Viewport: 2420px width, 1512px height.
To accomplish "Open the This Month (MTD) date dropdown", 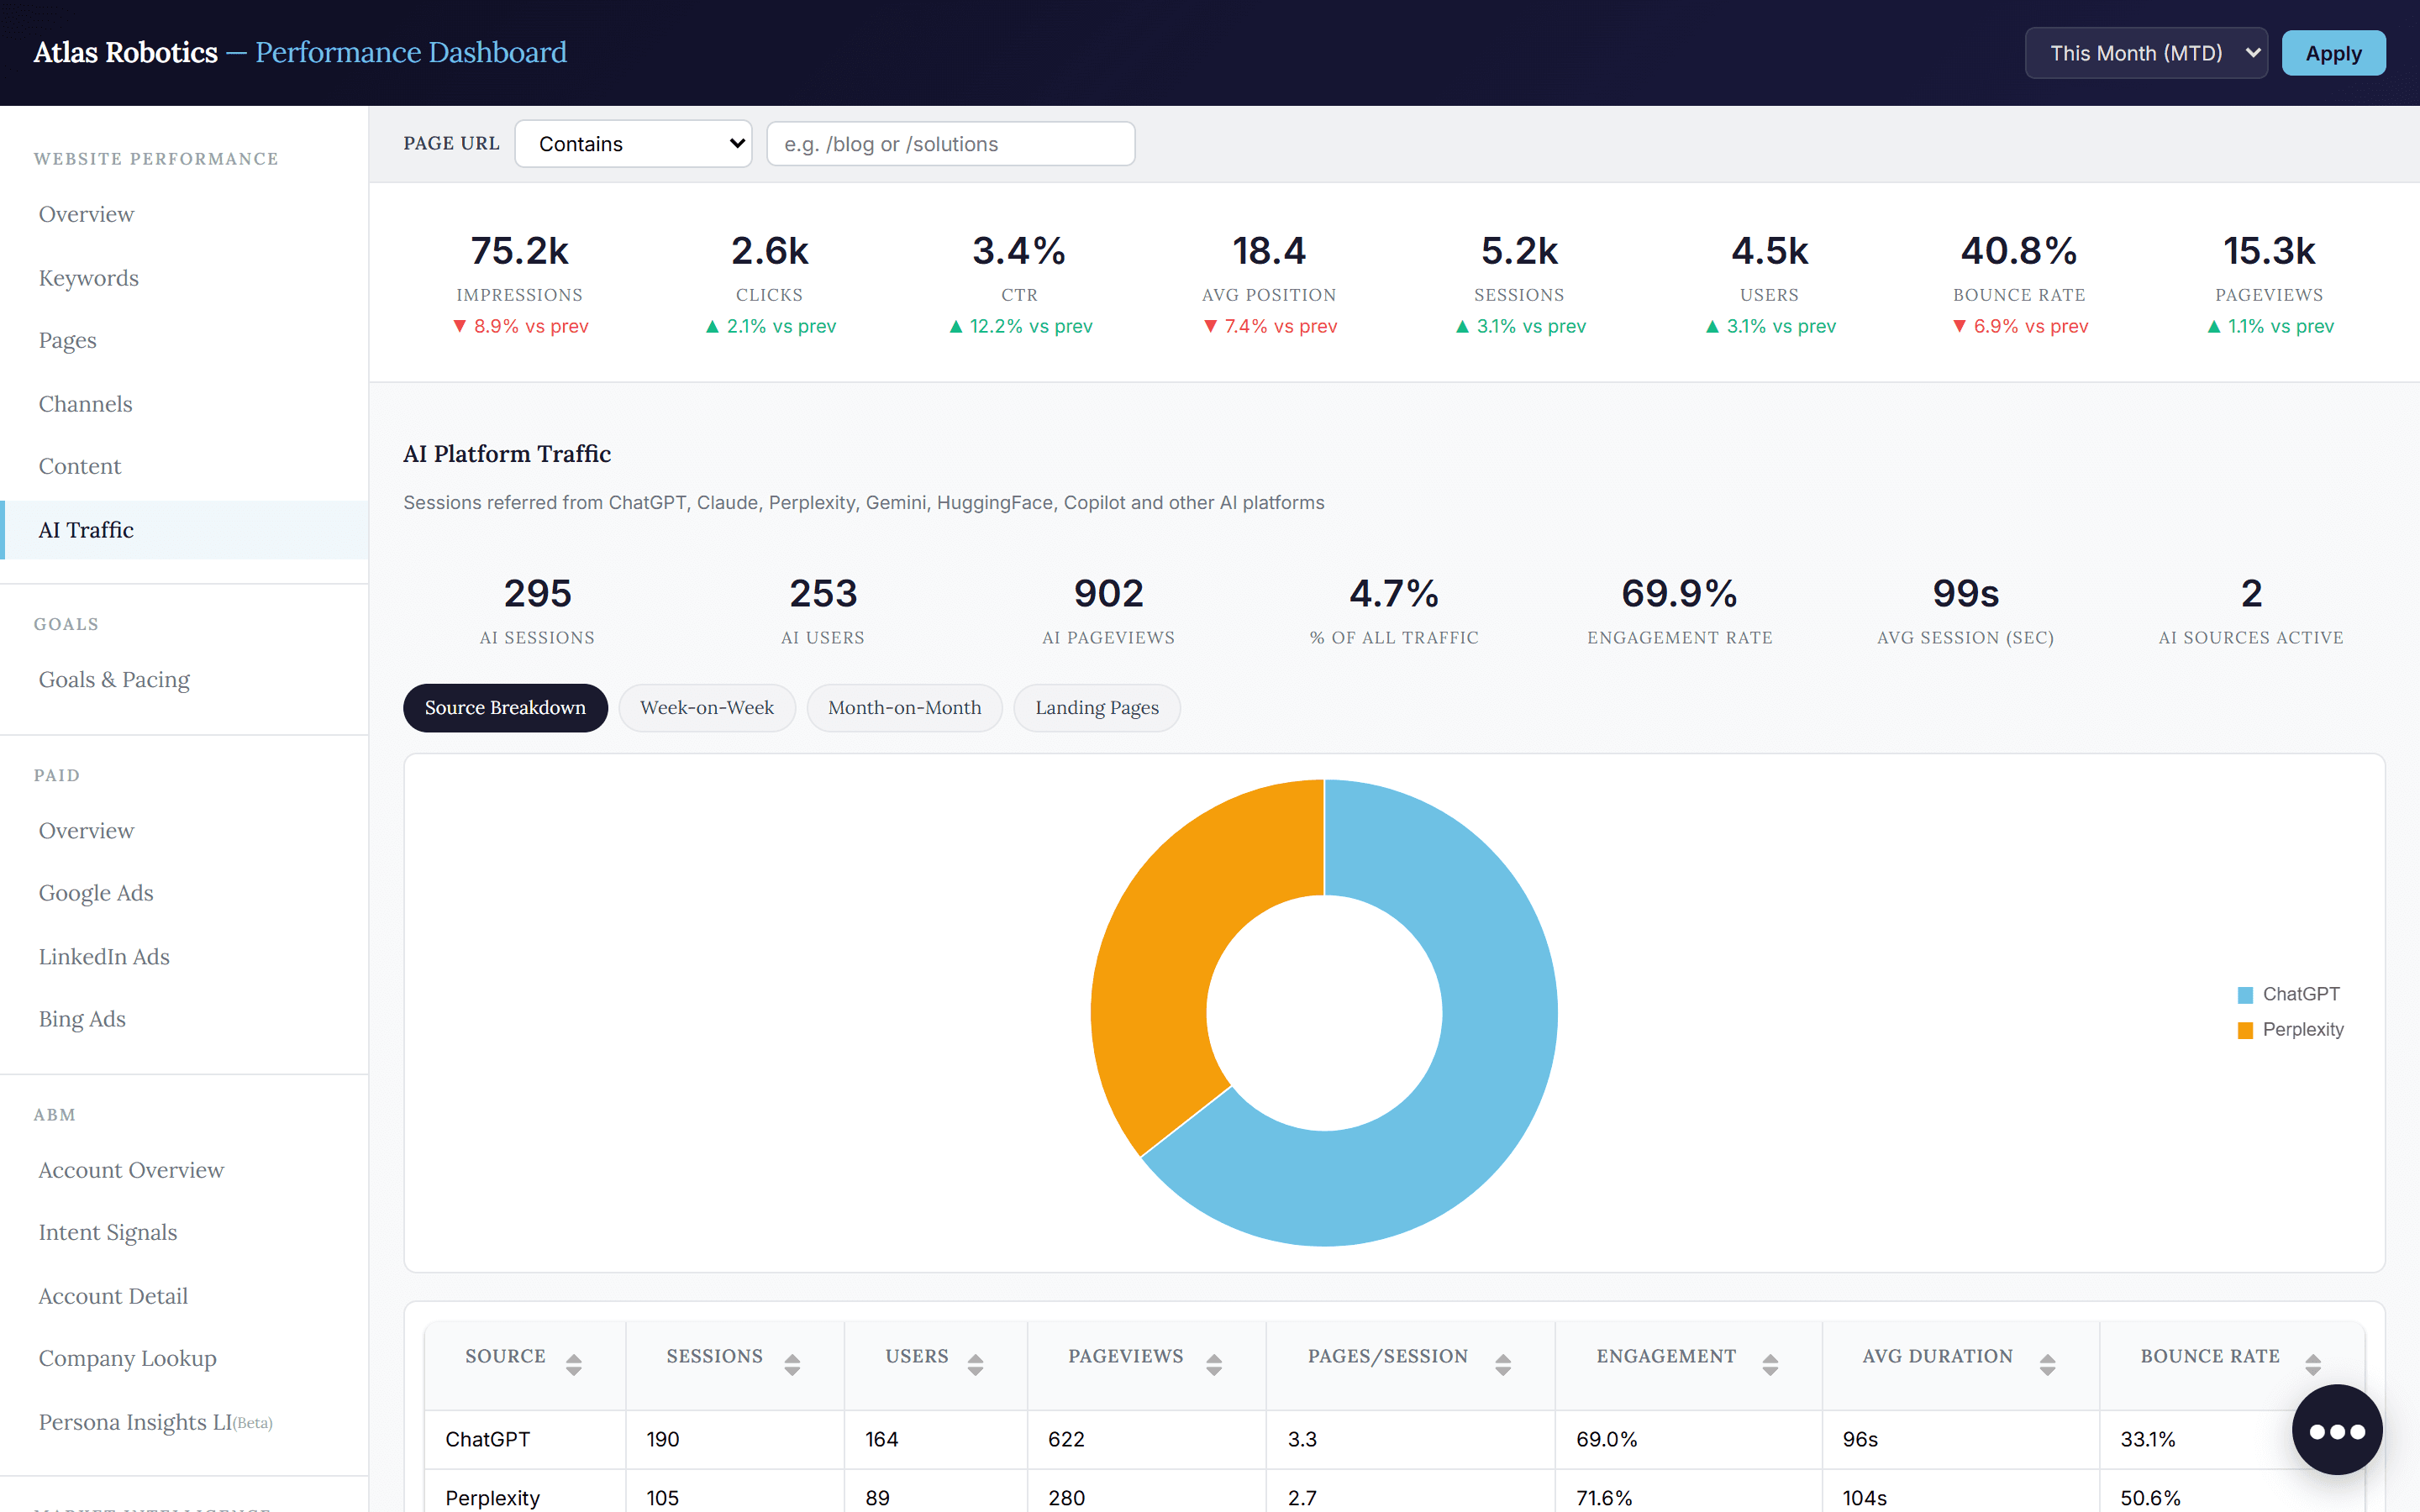I will tap(2146, 53).
